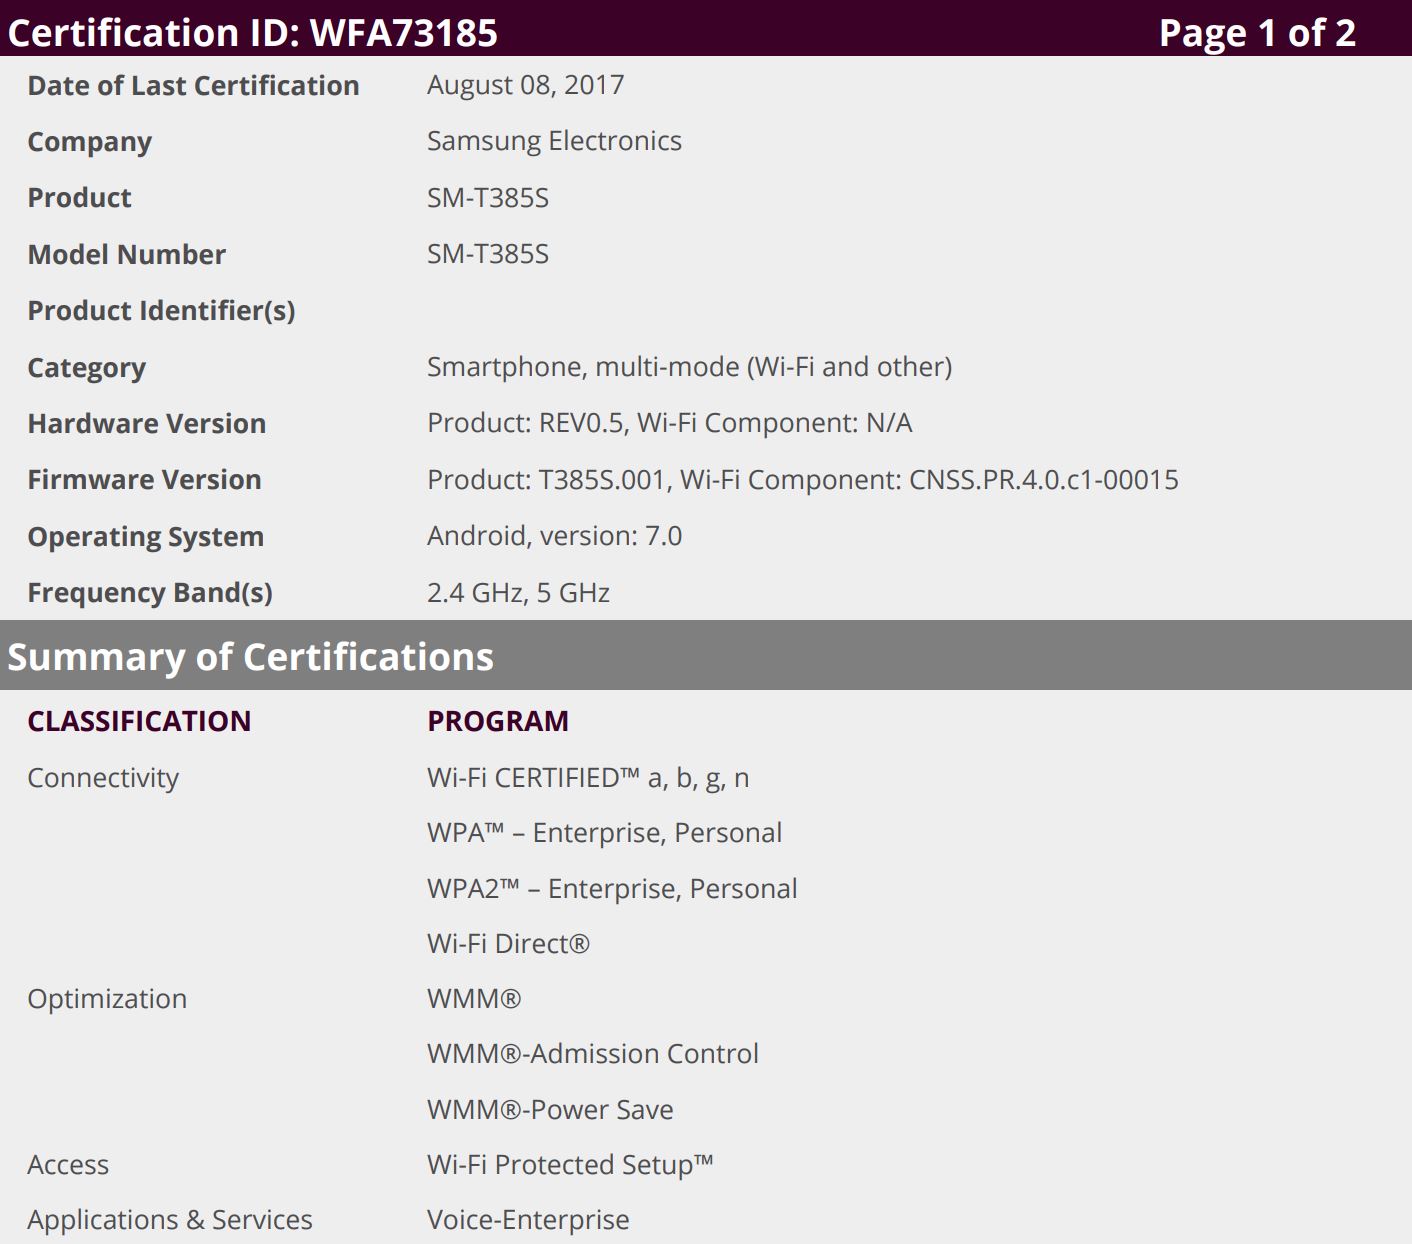Click the Page 1 of 2 indicator

1256,33
